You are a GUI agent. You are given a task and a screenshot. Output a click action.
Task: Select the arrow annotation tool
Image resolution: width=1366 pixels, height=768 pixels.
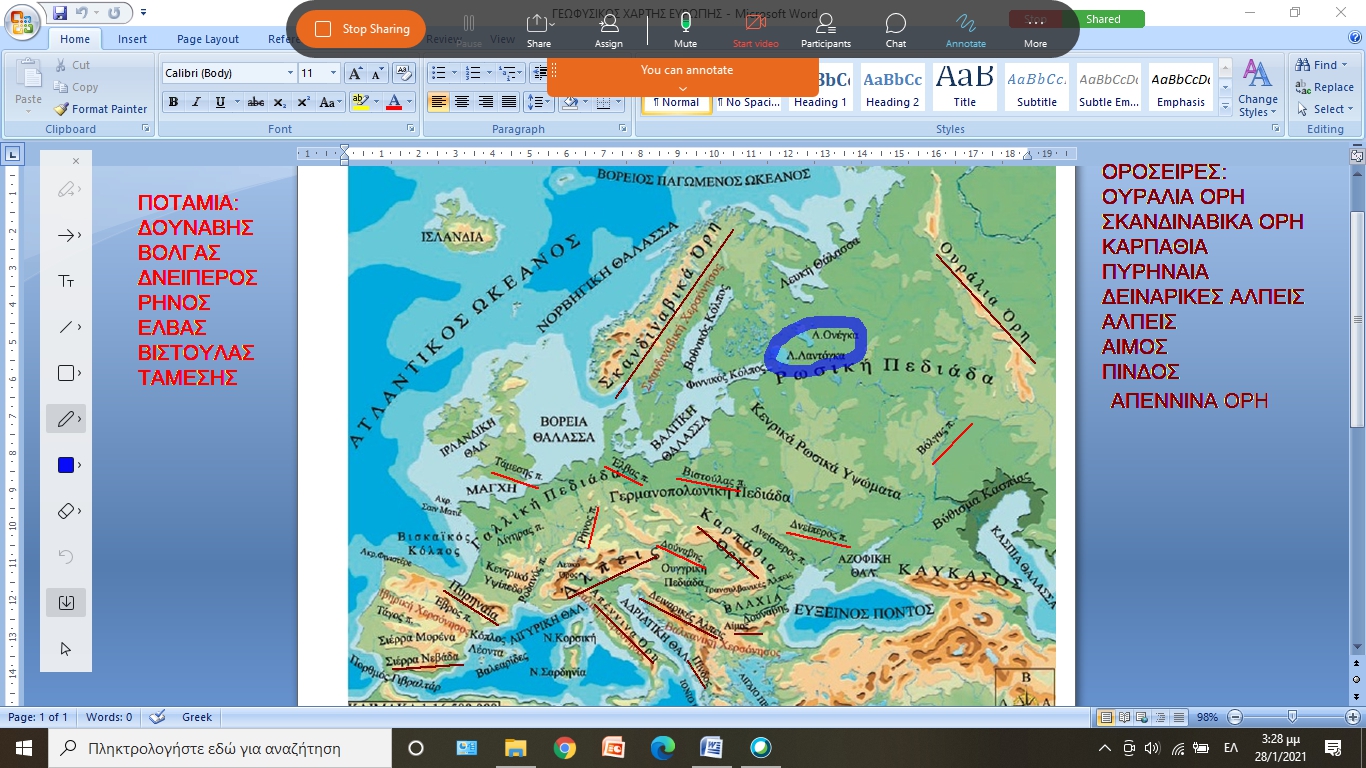[66, 235]
